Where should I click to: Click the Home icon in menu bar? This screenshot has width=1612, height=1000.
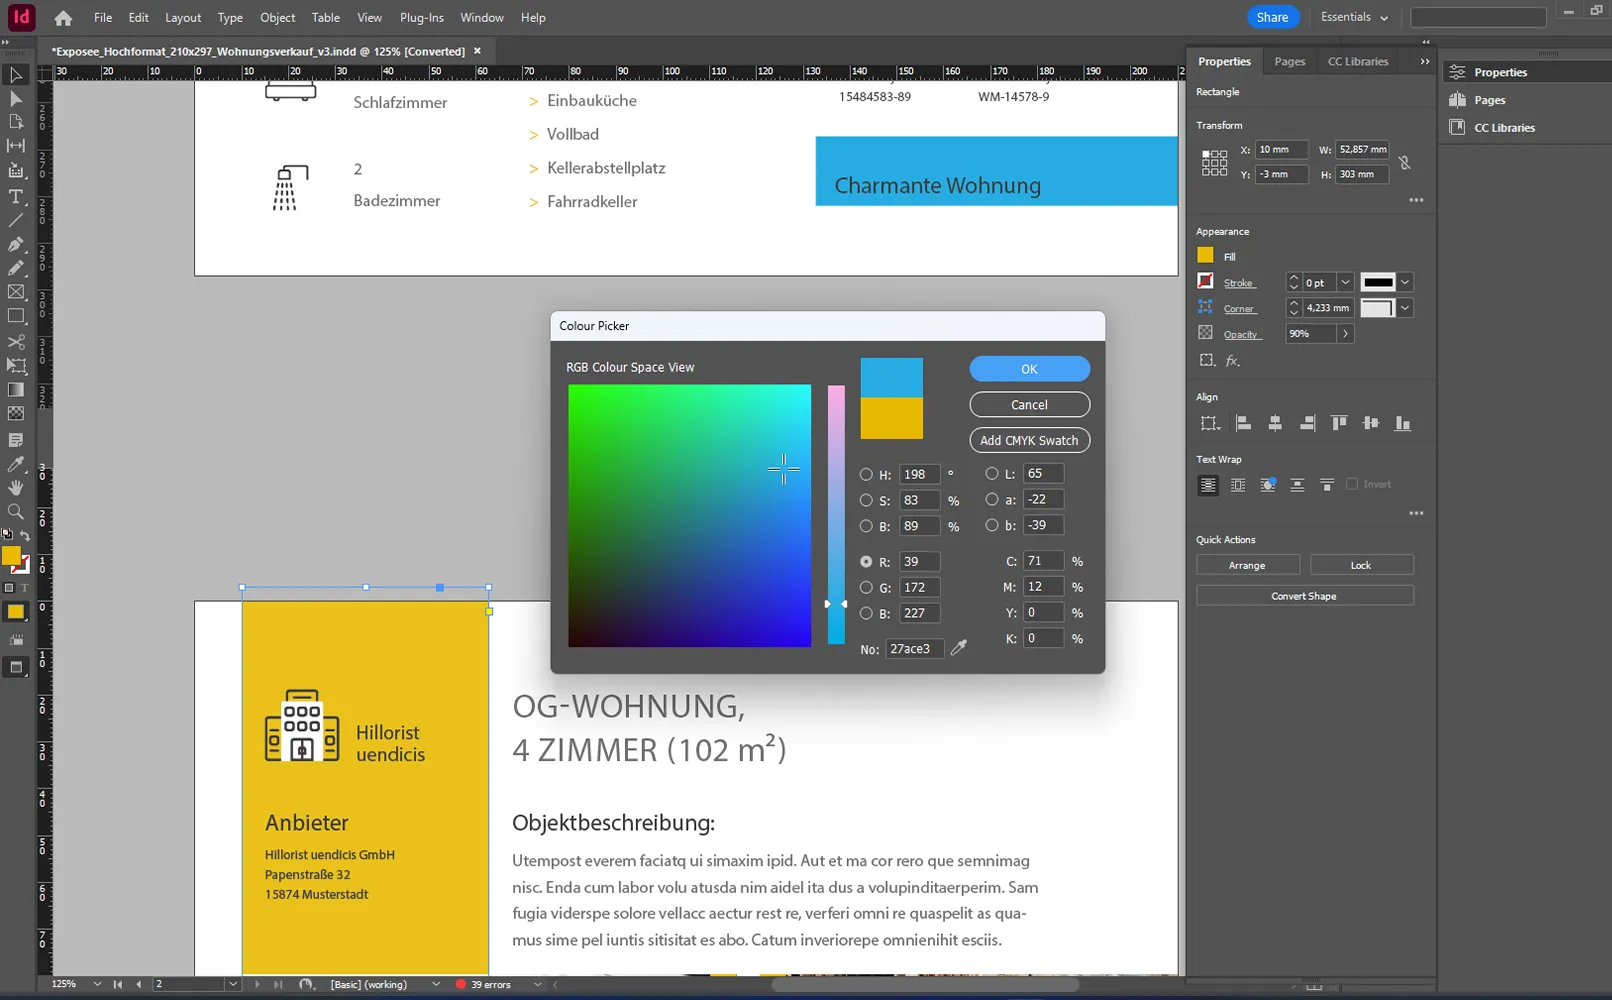pyautogui.click(x=63, y=18)
